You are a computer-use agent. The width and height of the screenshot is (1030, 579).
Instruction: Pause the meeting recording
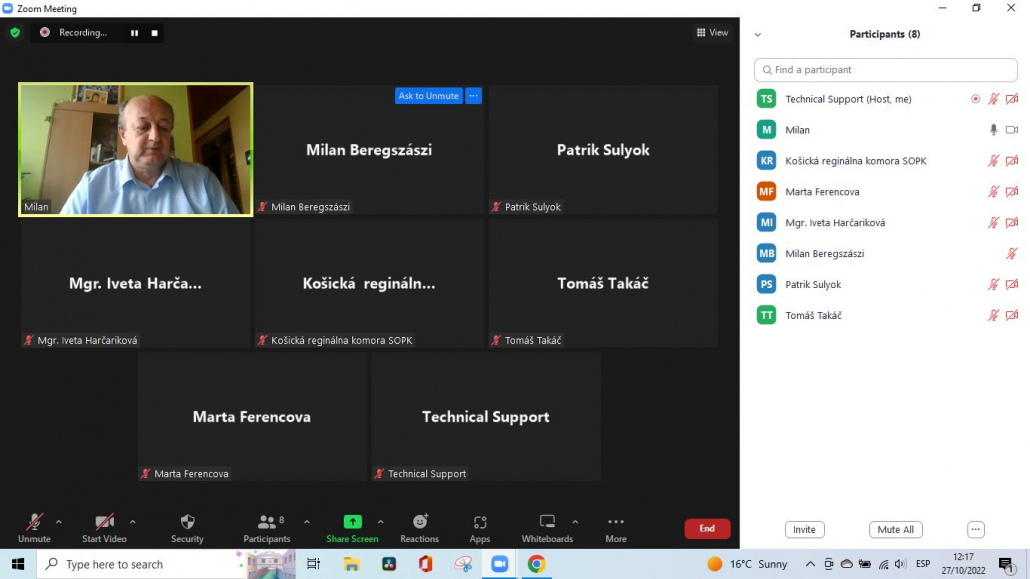[134, 33]
